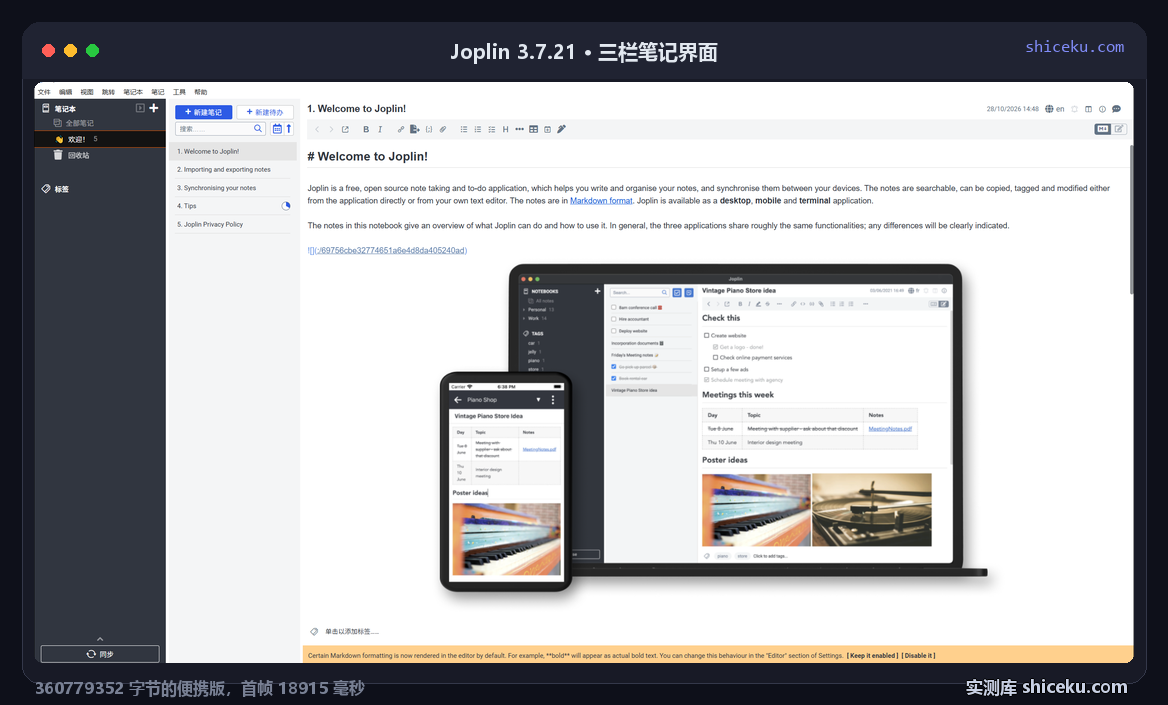Open the 视图 menu
The height and width of the screenshot is (705, 1168).
point(87,92)
